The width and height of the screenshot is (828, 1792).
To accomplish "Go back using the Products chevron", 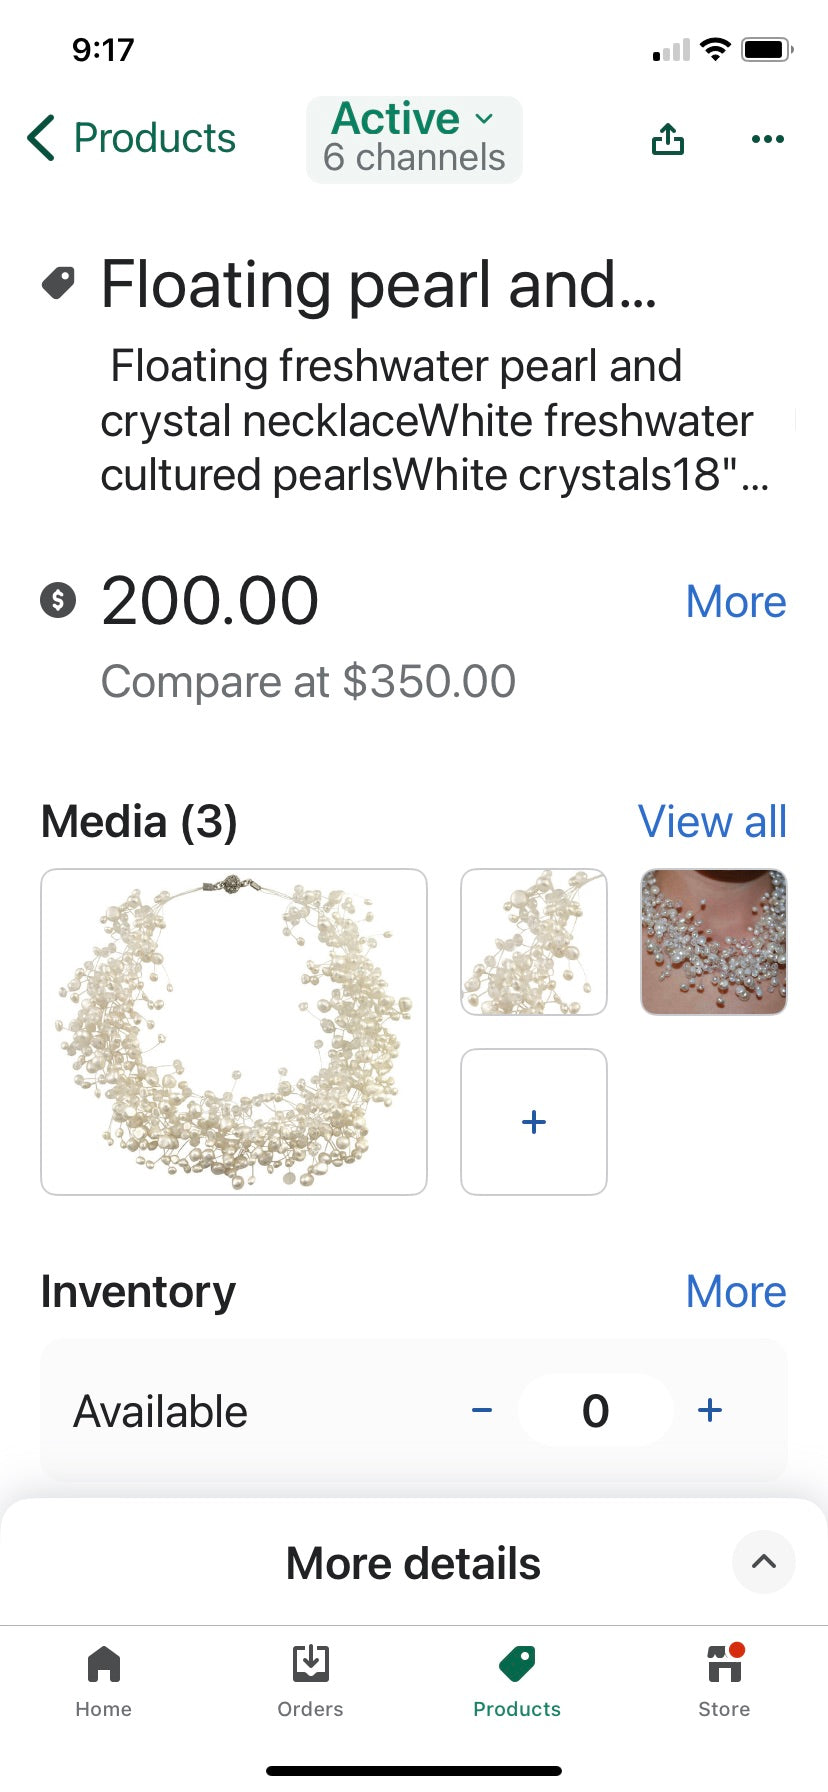I will [x=131, y=138].
